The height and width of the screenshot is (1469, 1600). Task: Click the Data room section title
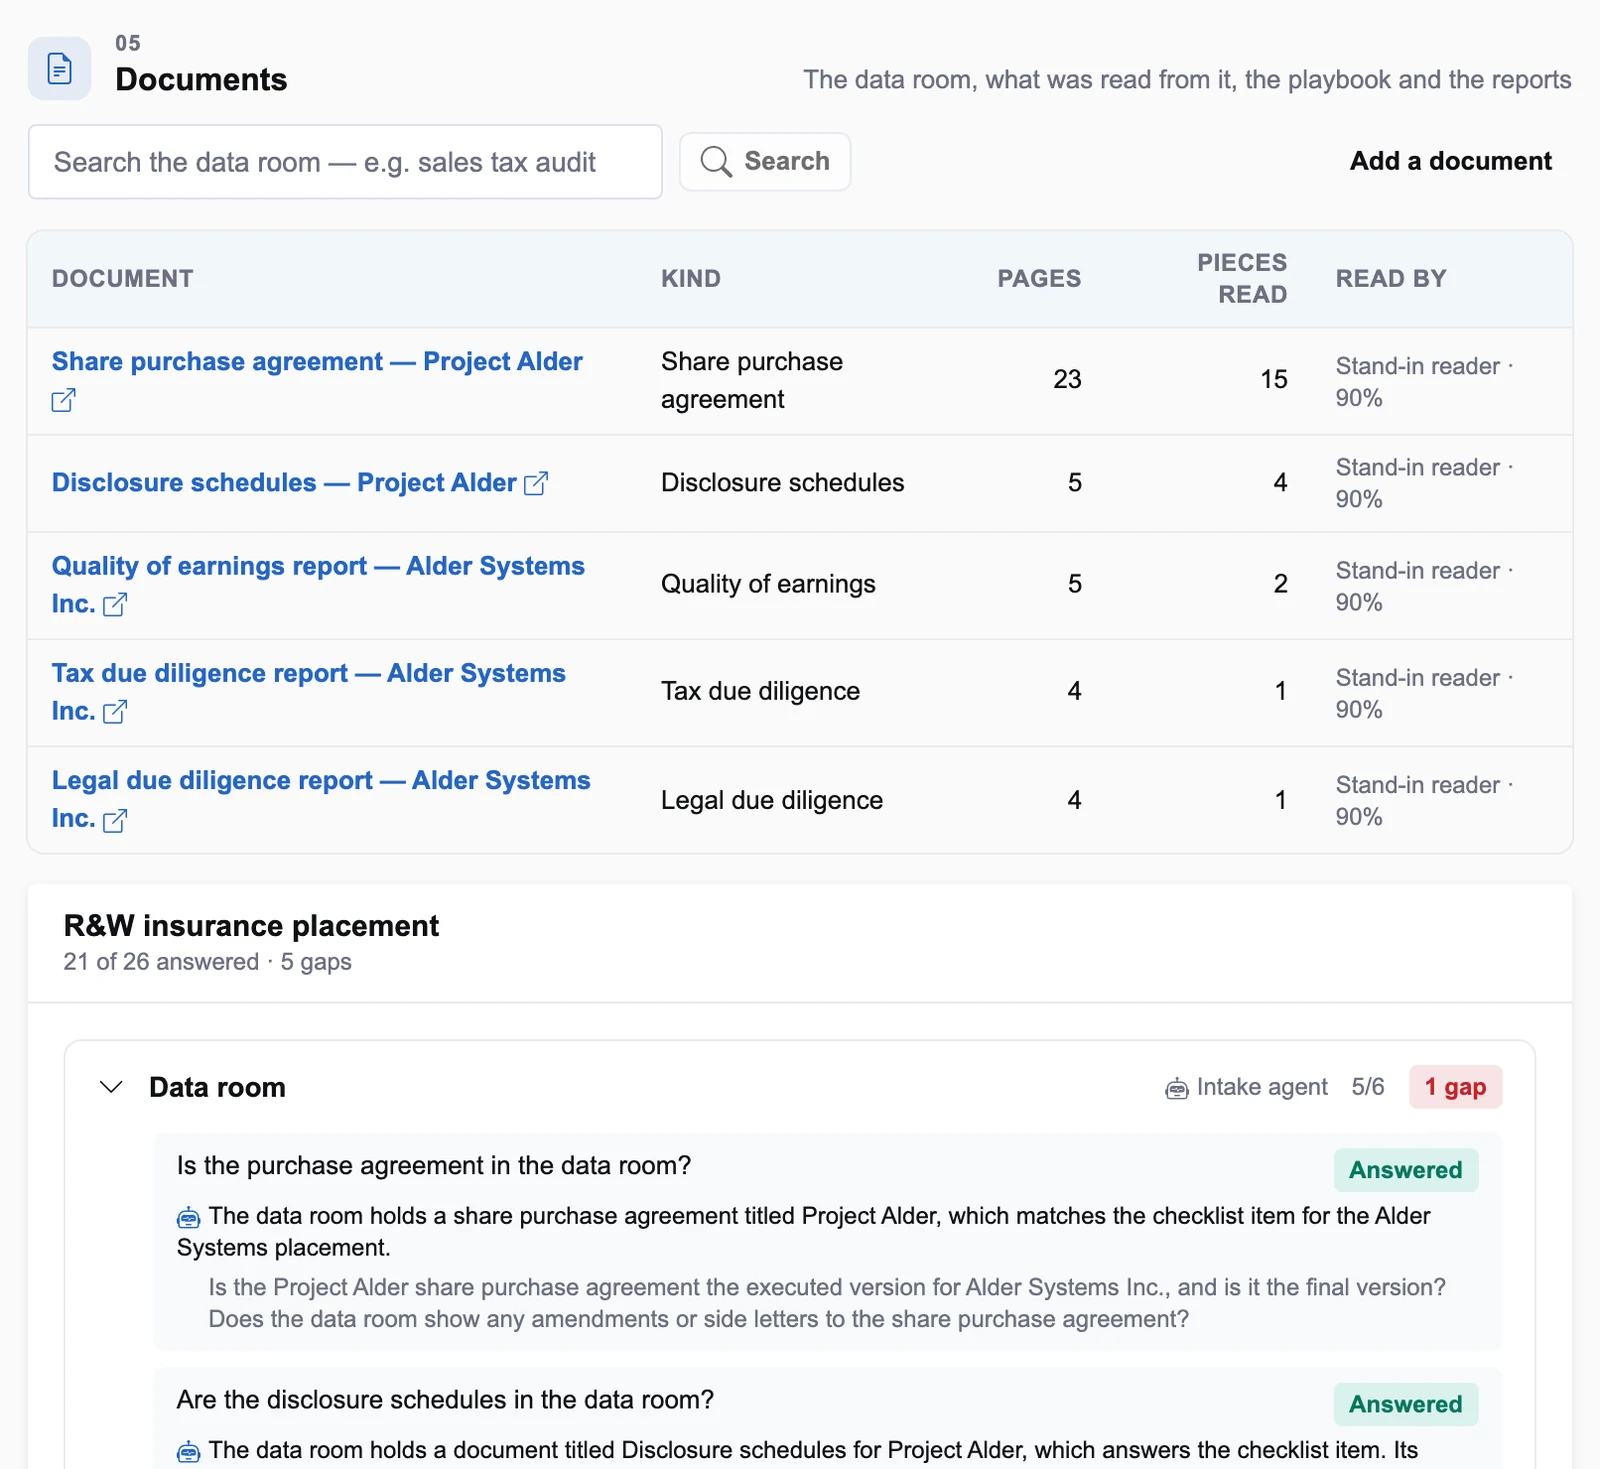coord(217,1087)
